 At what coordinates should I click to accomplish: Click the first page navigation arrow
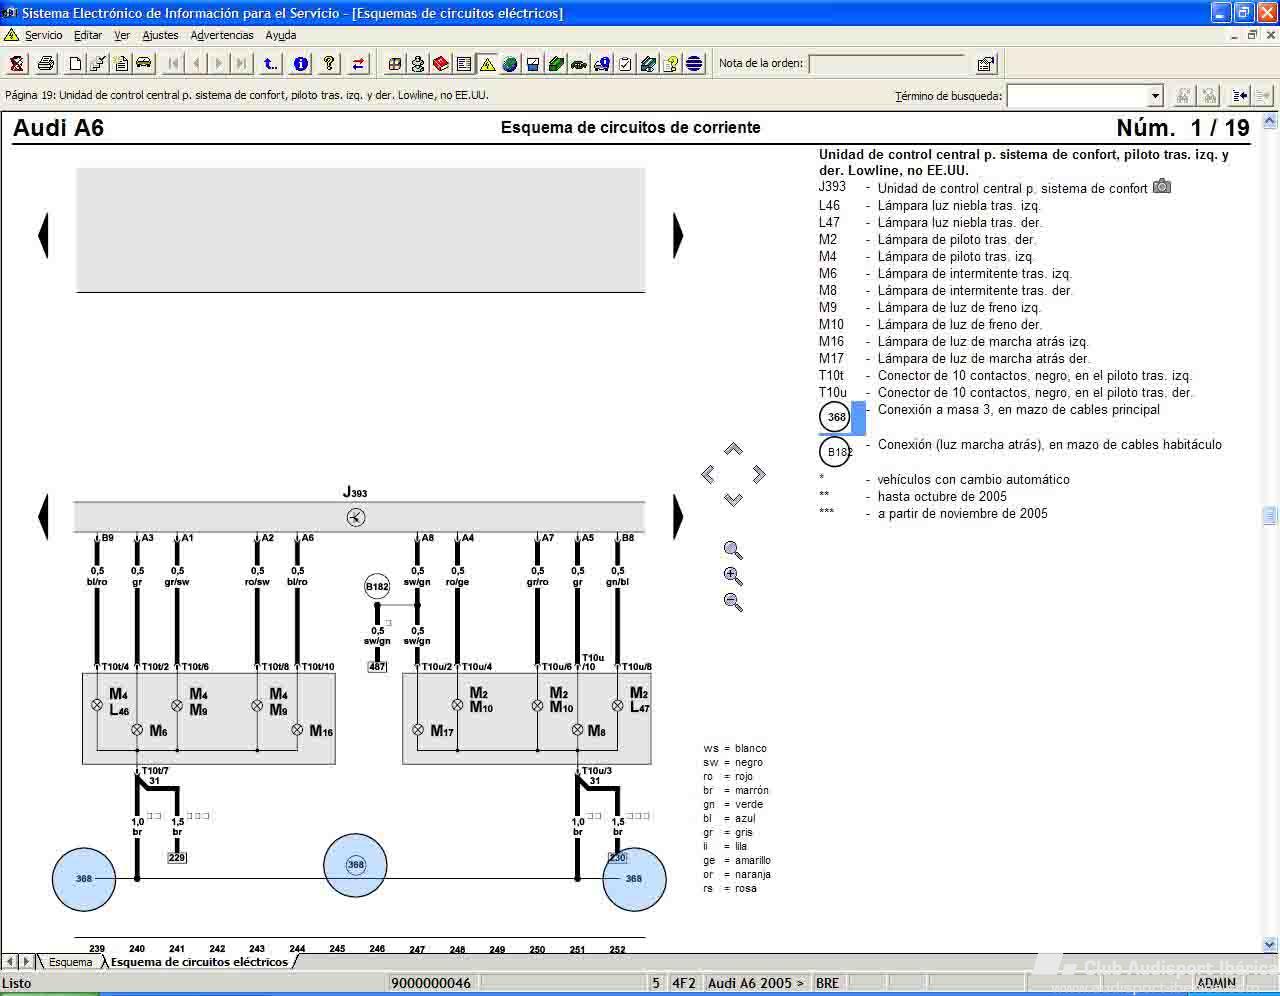coord(173,64)
